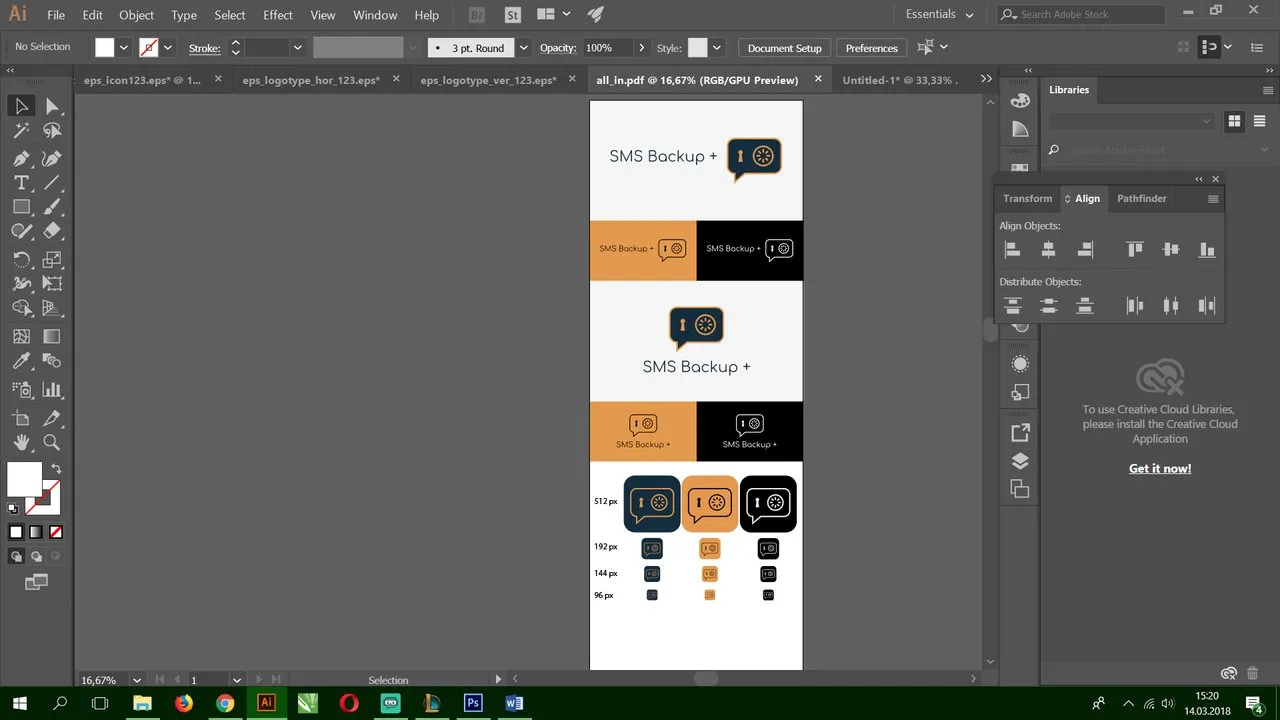Choose the Gradient tool
This screenshot has width=1280, height=720.
(x=52, y=337)
